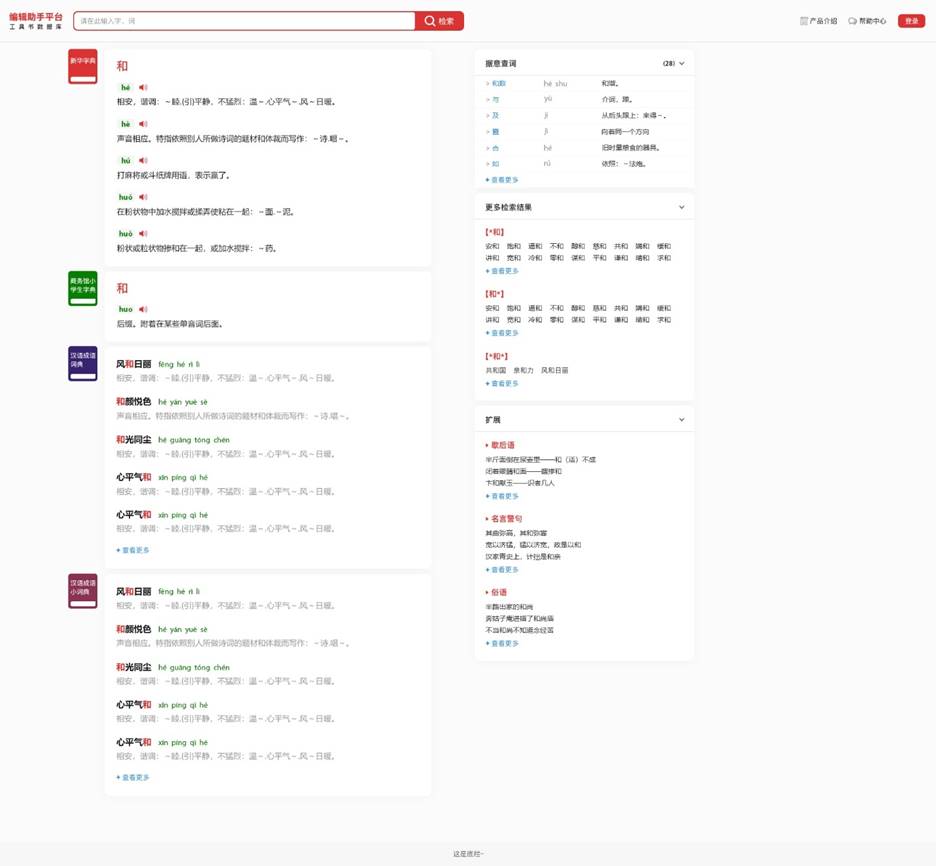
Task: Click the 编辑助手平台 logo
Action: coord(36,21)
